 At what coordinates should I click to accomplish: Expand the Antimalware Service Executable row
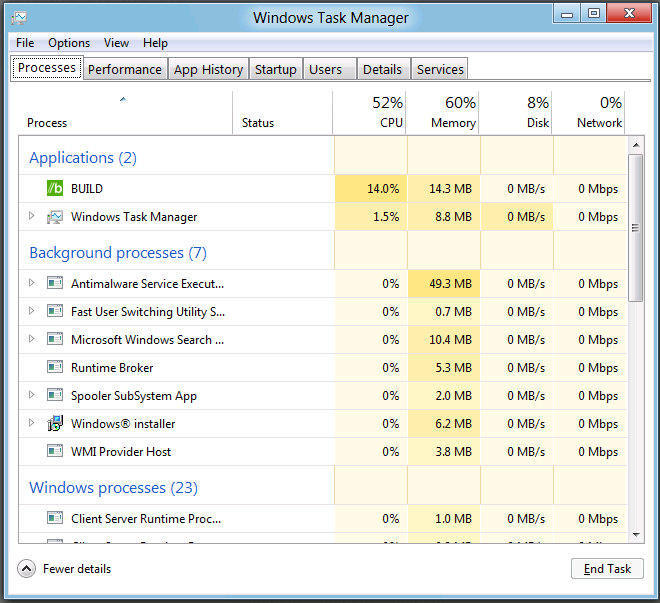[x=32, y=283]
